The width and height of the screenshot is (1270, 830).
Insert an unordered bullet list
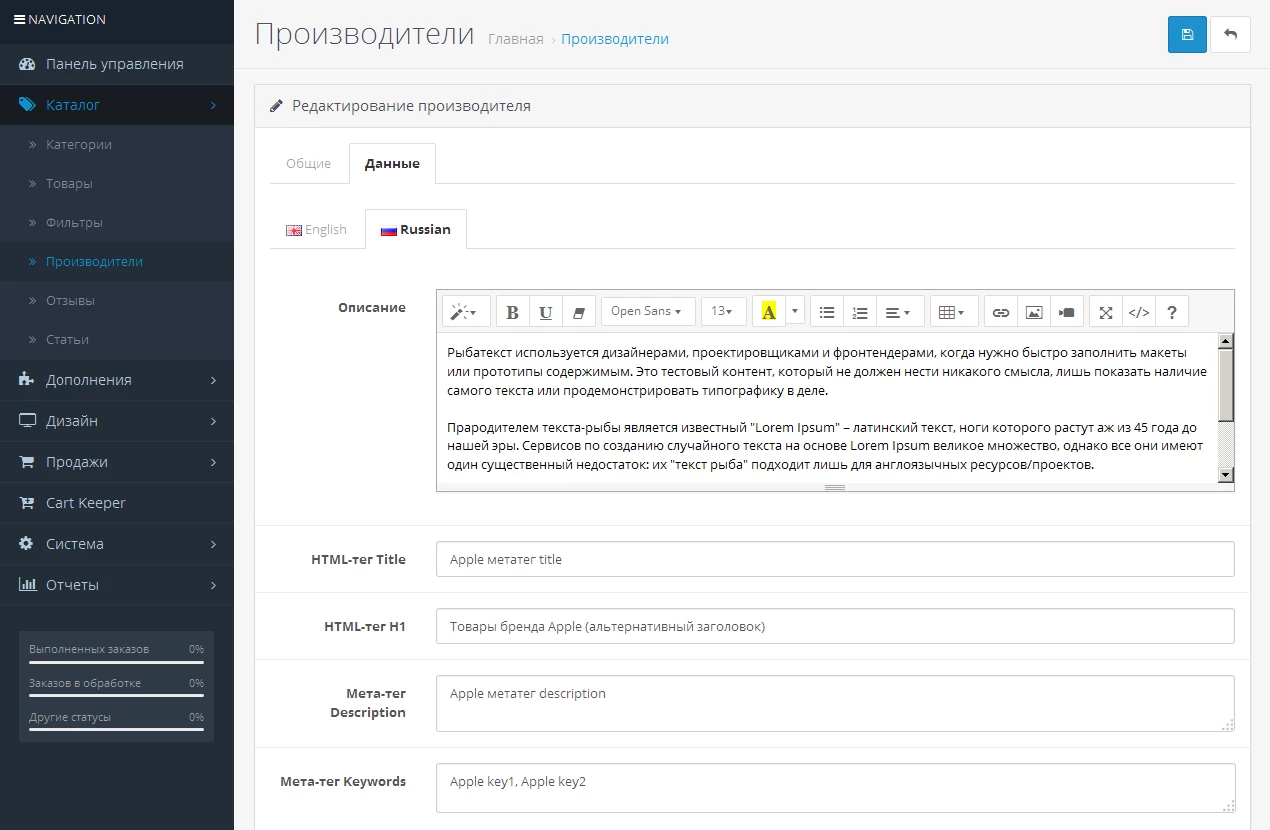(827, 312)
